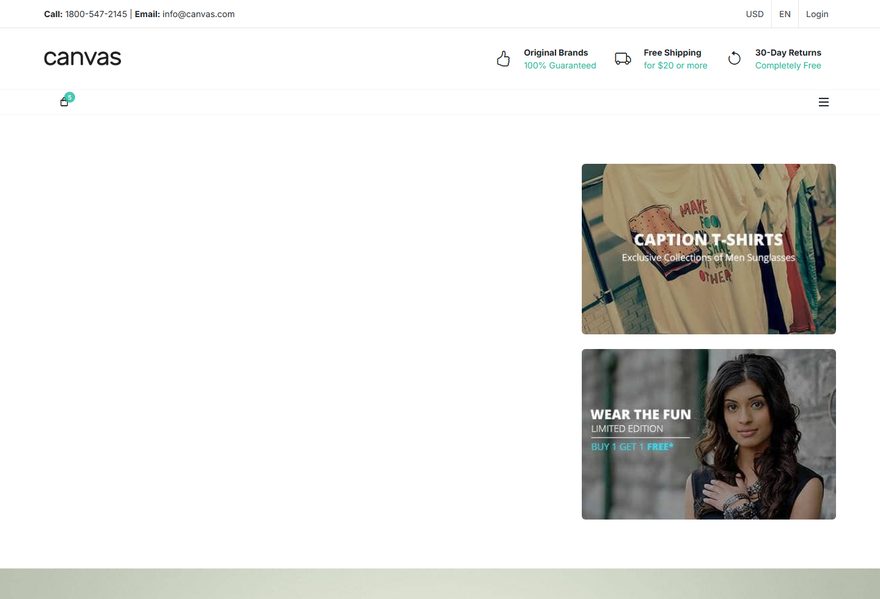Click phone number 1800-547-2145
This screenshot has width=880, height=599.
(x=96, y=14)
